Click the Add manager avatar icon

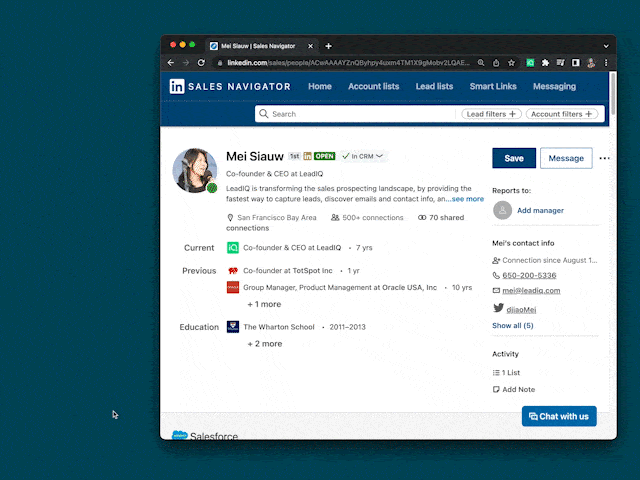coord(501,210)
